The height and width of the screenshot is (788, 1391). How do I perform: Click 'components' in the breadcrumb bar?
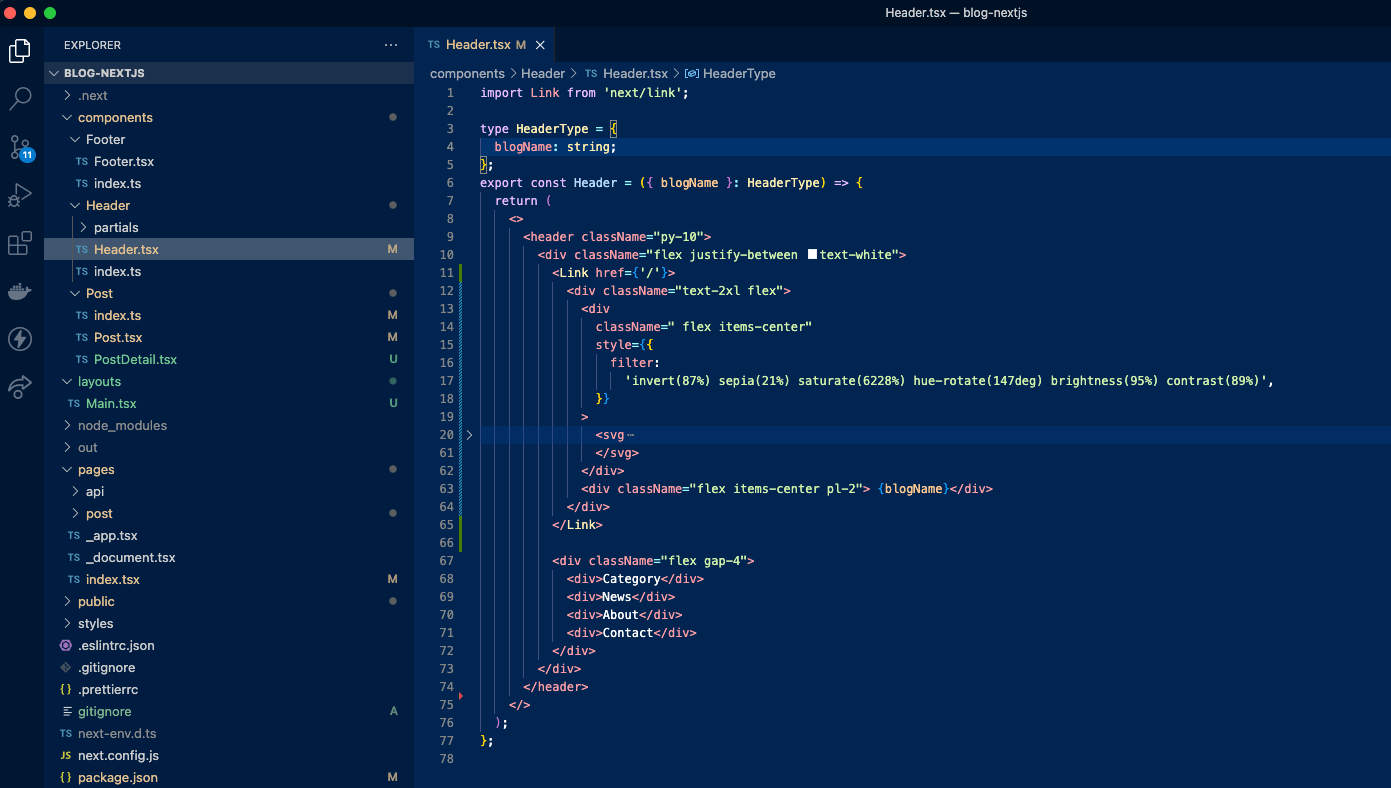pyautogui.click(x=467, y=73)
